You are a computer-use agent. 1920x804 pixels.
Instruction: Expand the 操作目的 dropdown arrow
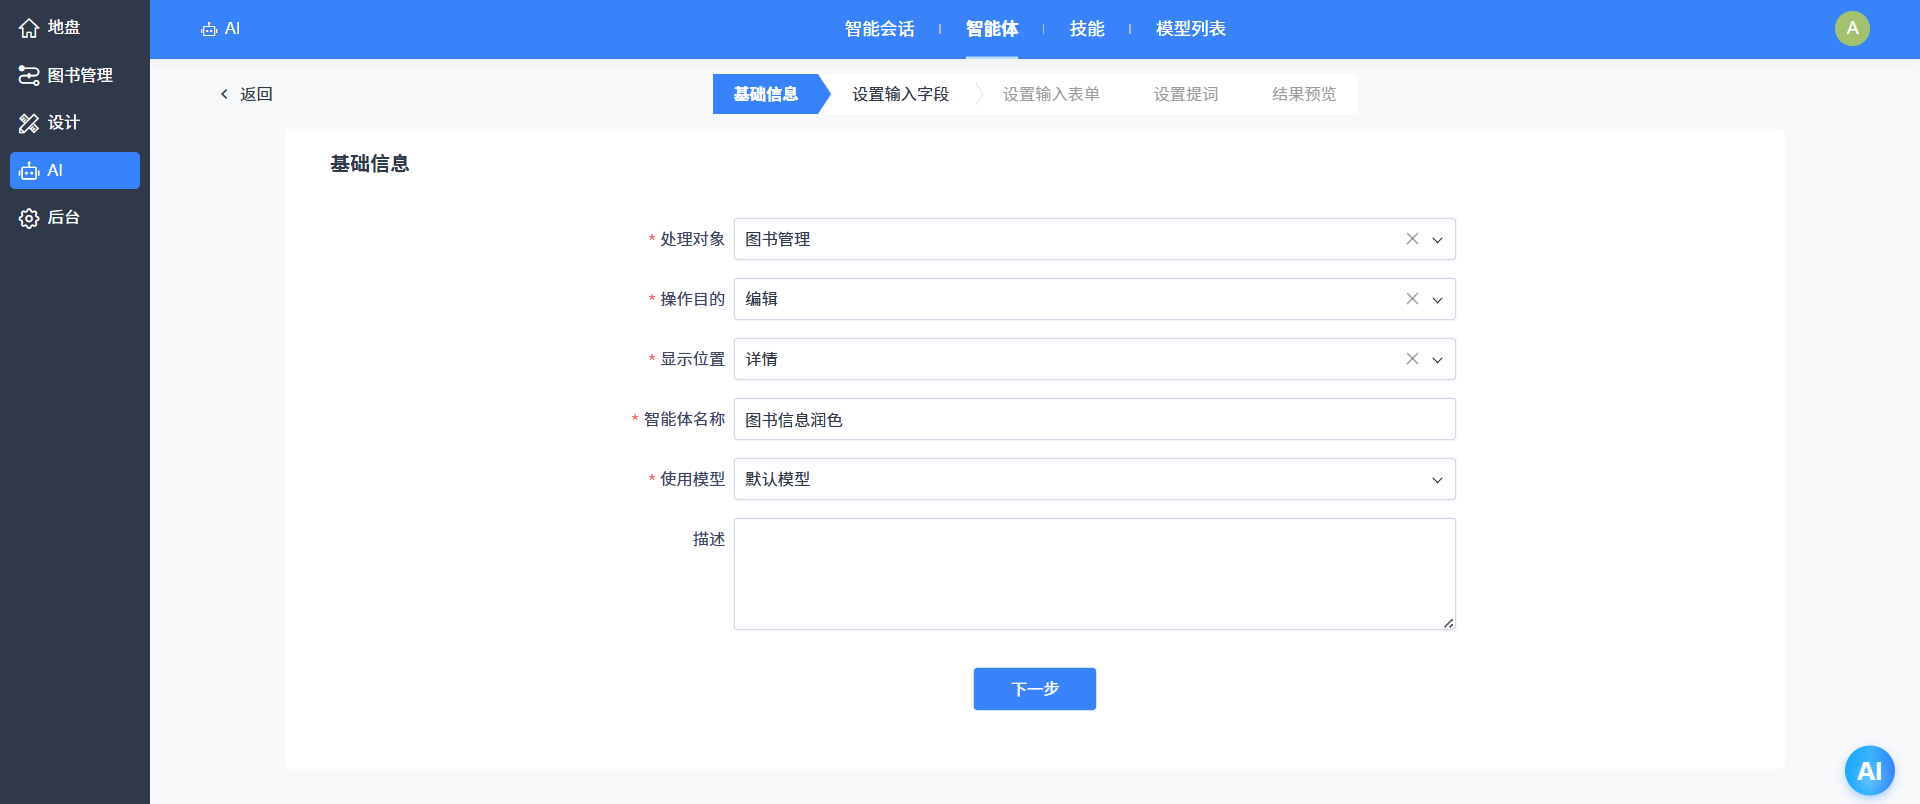(1437, 300)
